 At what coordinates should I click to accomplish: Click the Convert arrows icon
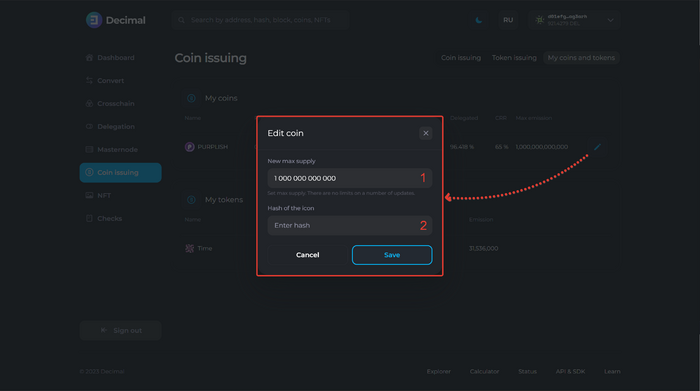[x=89, y=81]
